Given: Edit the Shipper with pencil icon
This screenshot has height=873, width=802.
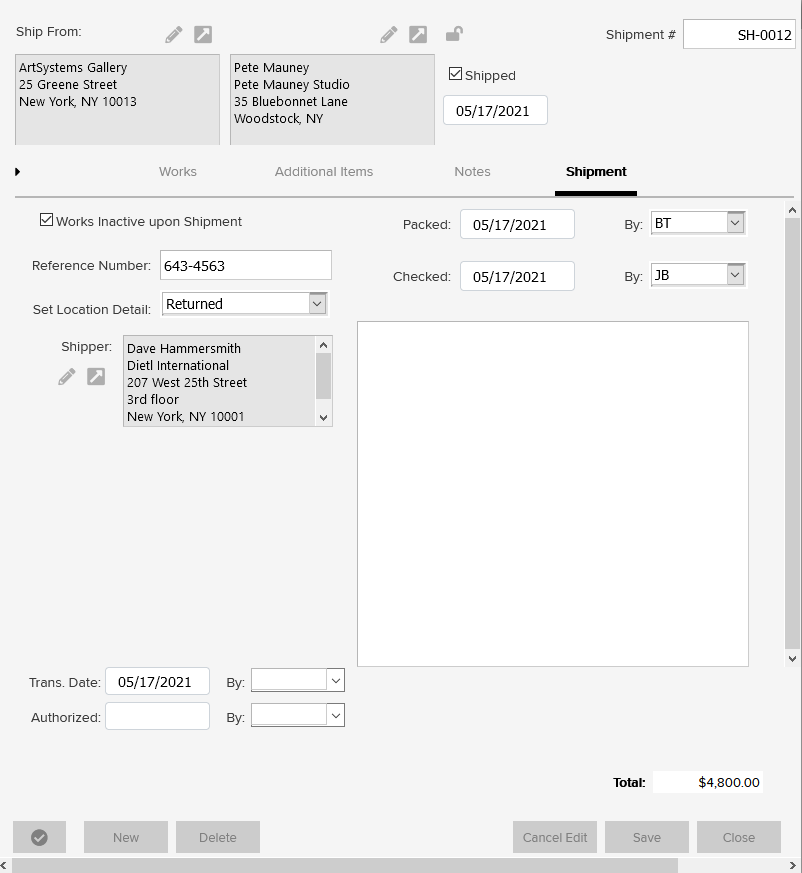Looking at the screenshot, I should pyautogui.click(x=67, y=377).
